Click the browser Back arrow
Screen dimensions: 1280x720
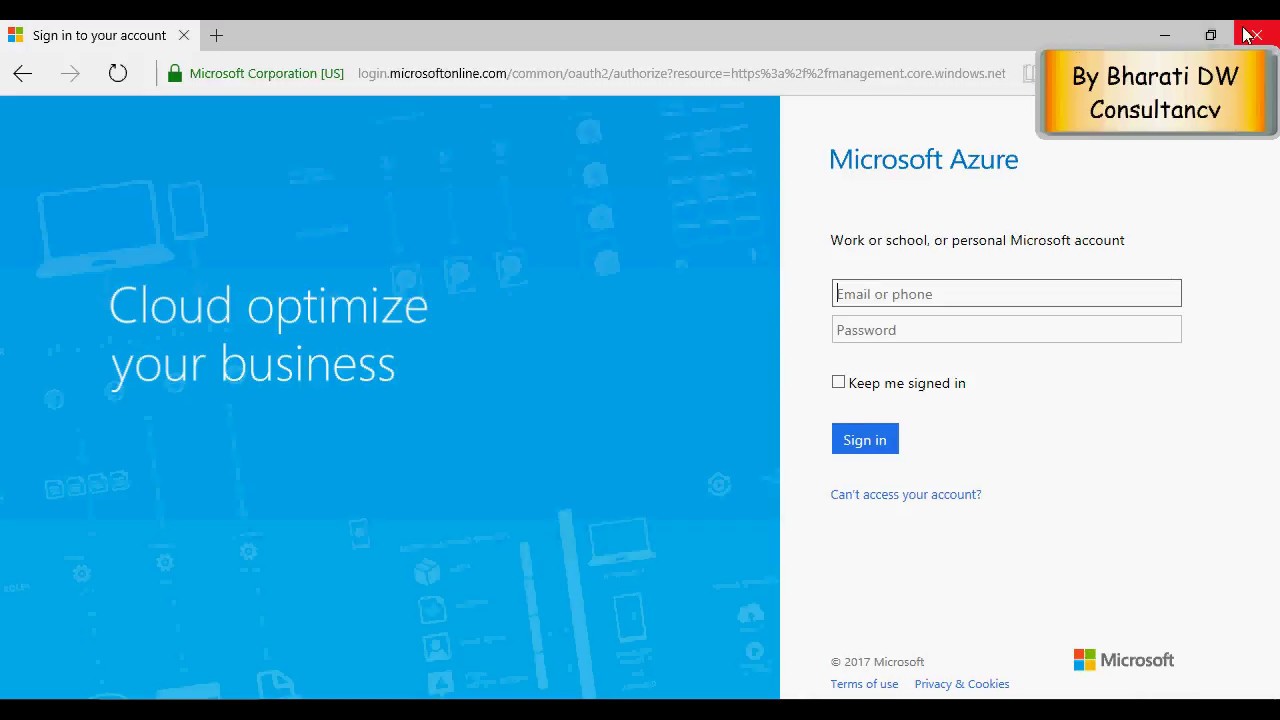tap(23, 73)
